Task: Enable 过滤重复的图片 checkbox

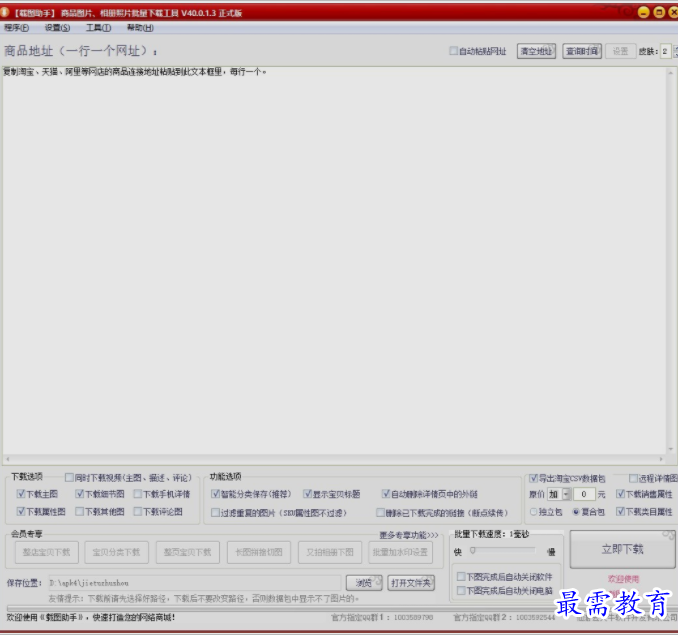Action: [215, 513]
